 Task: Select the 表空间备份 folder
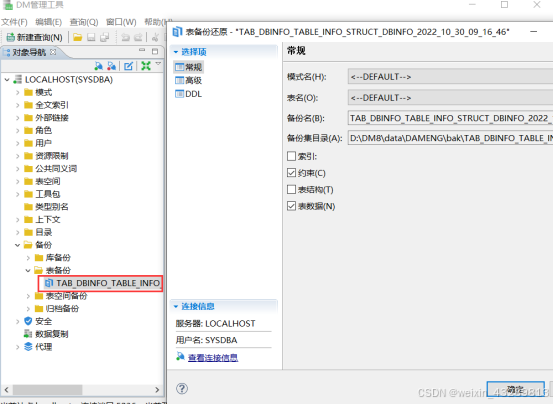[x=66, y=296]
